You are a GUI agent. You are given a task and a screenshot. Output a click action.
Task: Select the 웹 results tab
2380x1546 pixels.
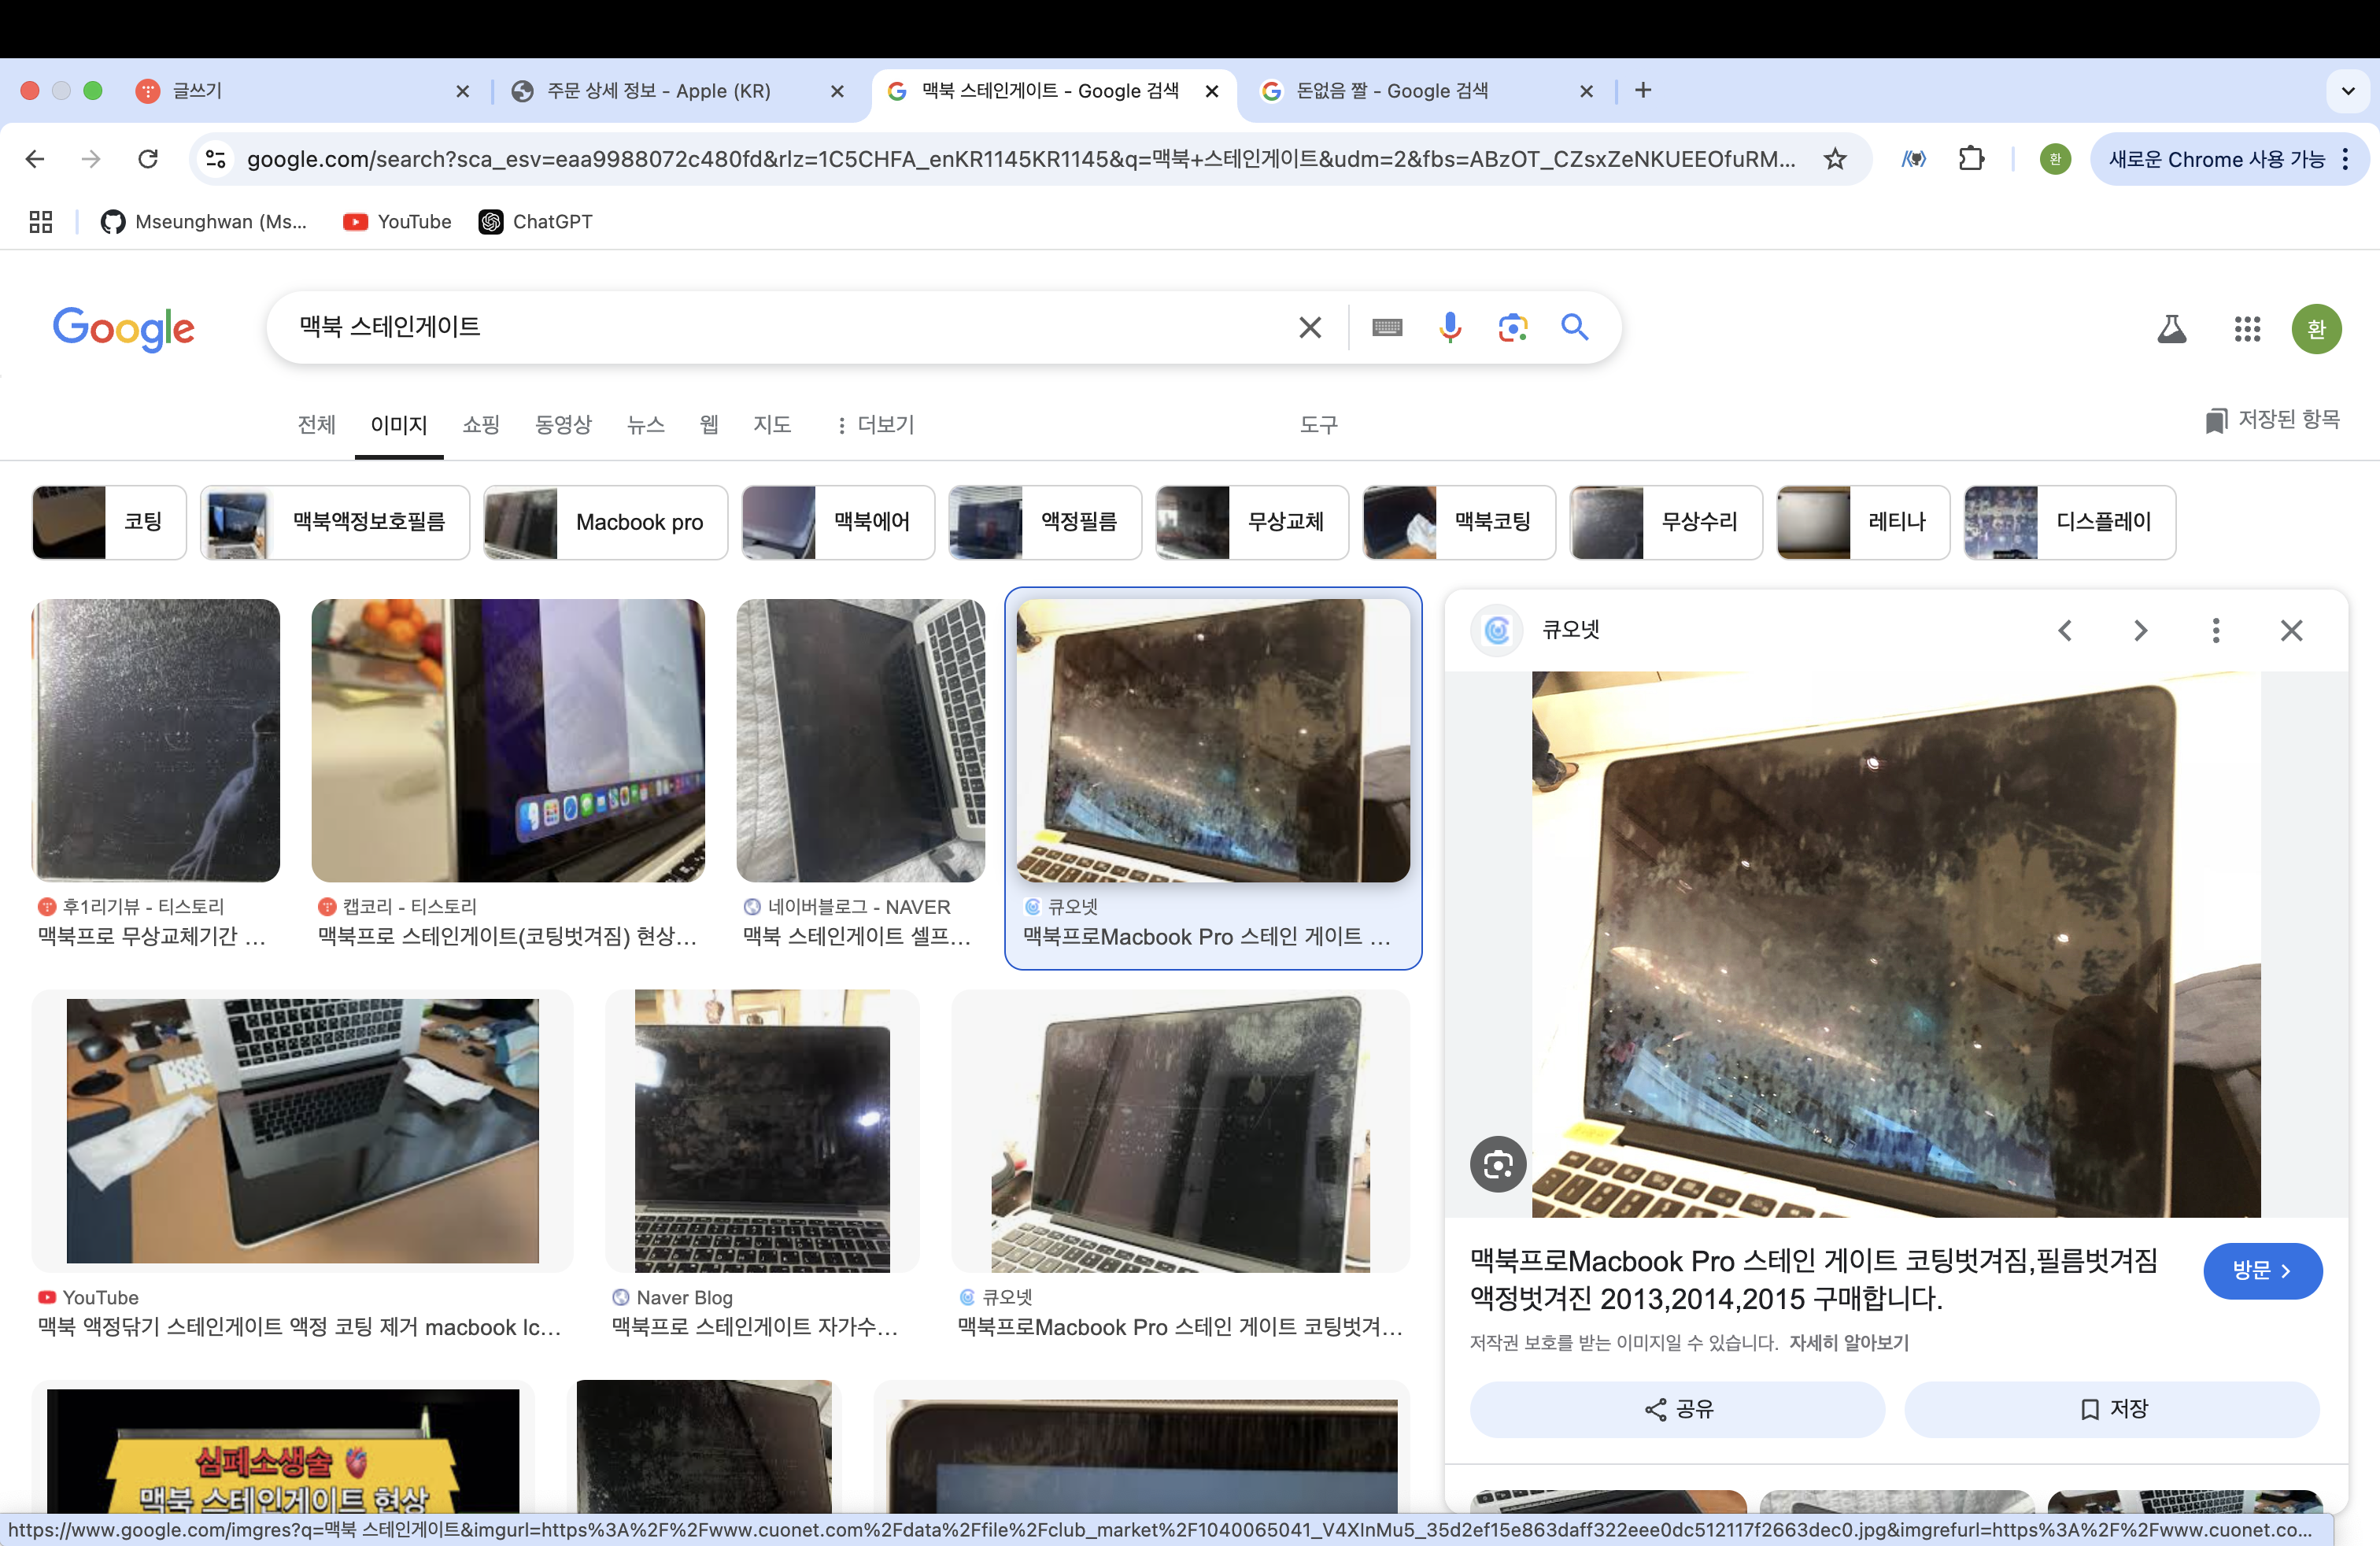(709, 425)
